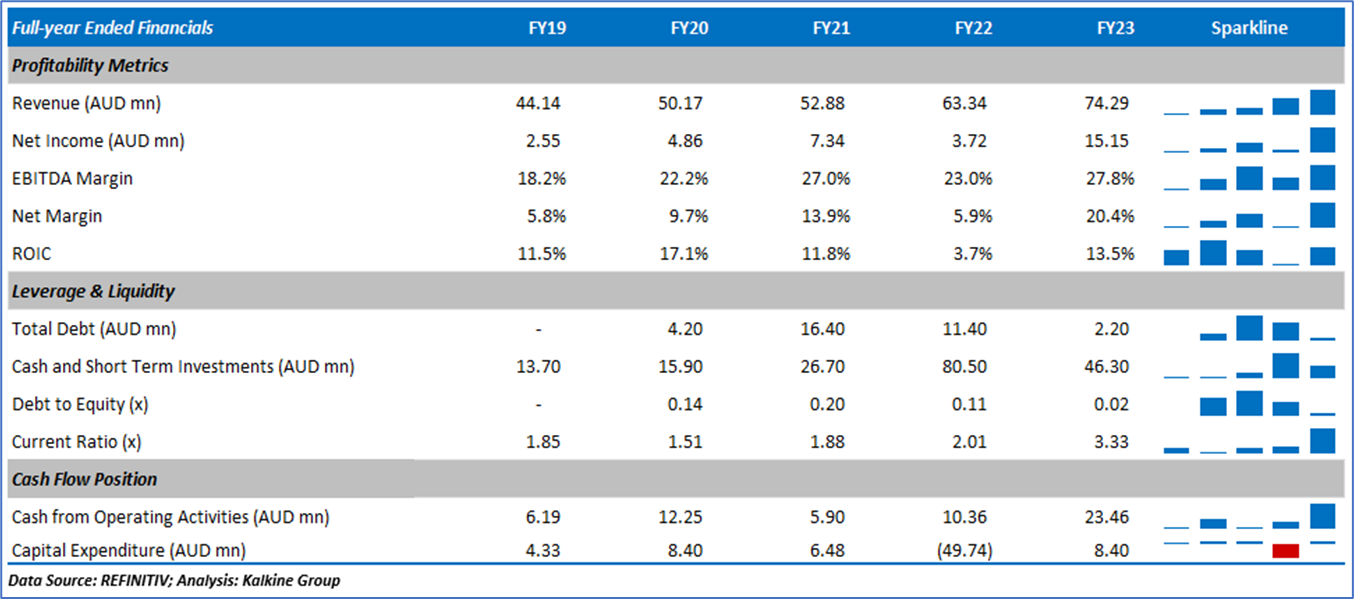Select the FY23 column header
Viewport: 1354px width, 599px height.
(1115, 28)
